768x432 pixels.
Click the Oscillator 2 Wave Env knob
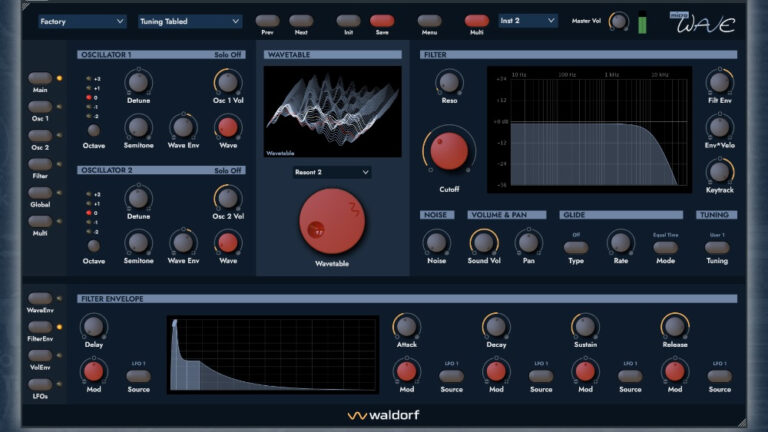(183, 243)
